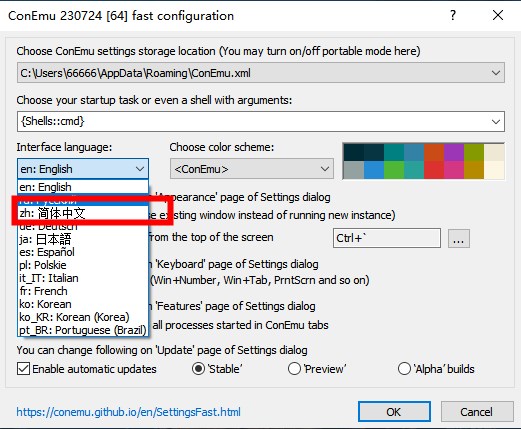Screen dimensions: 521x429
Task: Choose ja: 日本語 in the language list
Action: [x=83, y=239]
